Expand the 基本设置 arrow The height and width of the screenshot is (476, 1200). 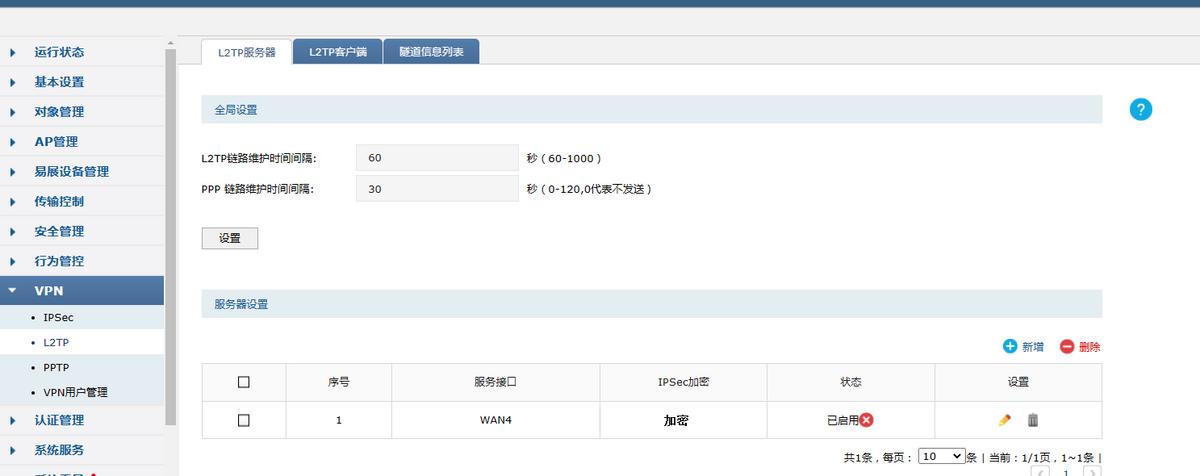coord(13,82)
